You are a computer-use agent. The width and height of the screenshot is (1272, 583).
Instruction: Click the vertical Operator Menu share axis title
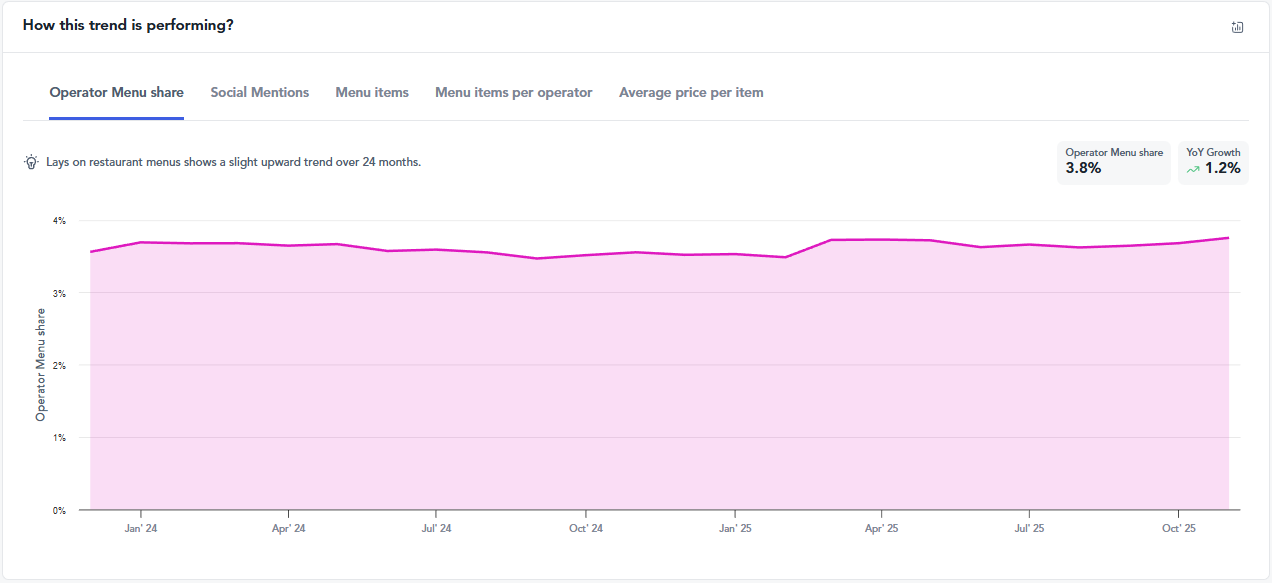(x=41, y=365)
